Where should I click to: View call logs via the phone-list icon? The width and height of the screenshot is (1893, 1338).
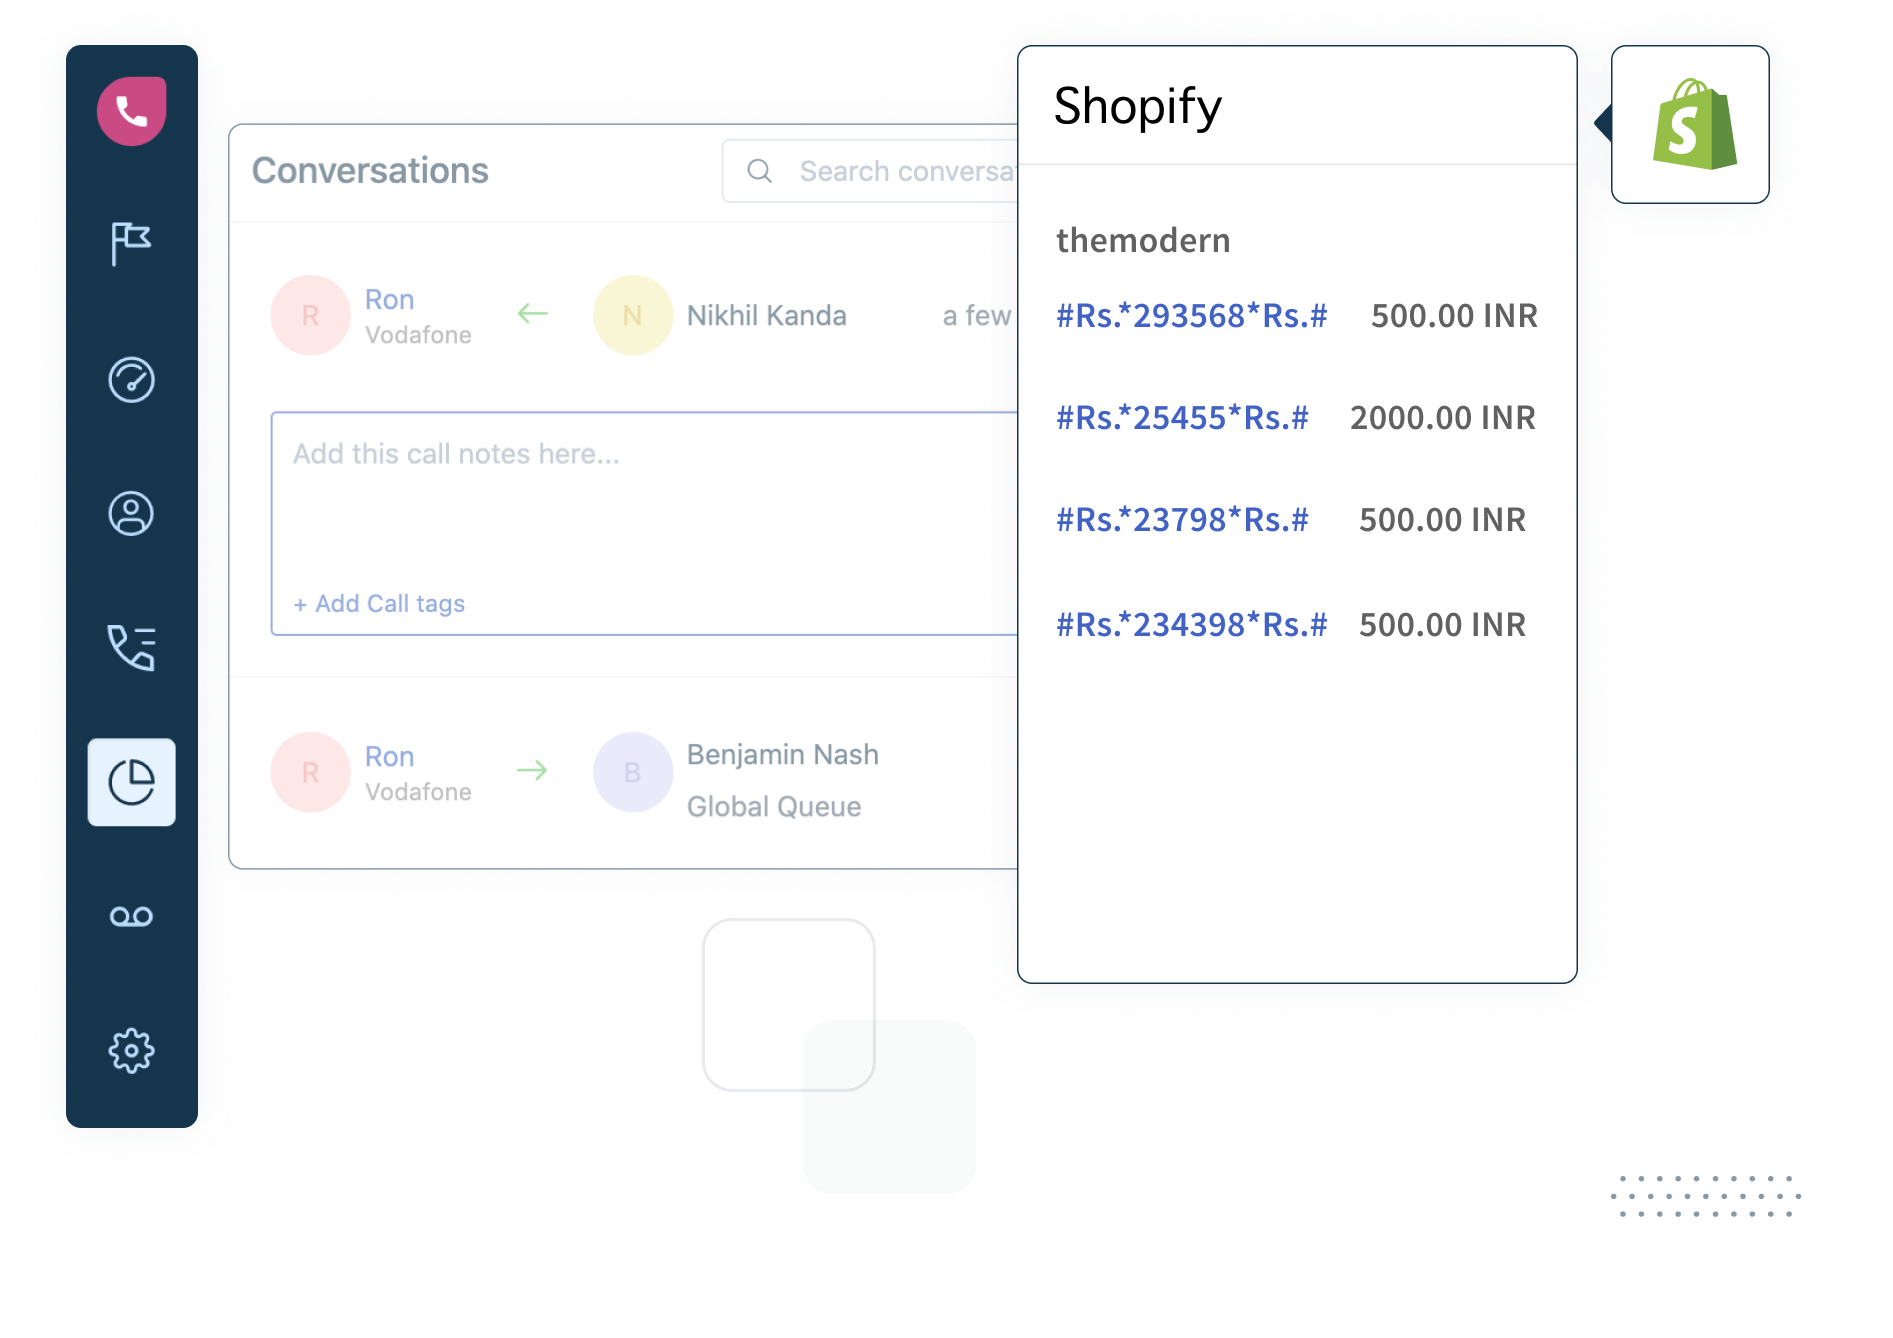point(130,649)
